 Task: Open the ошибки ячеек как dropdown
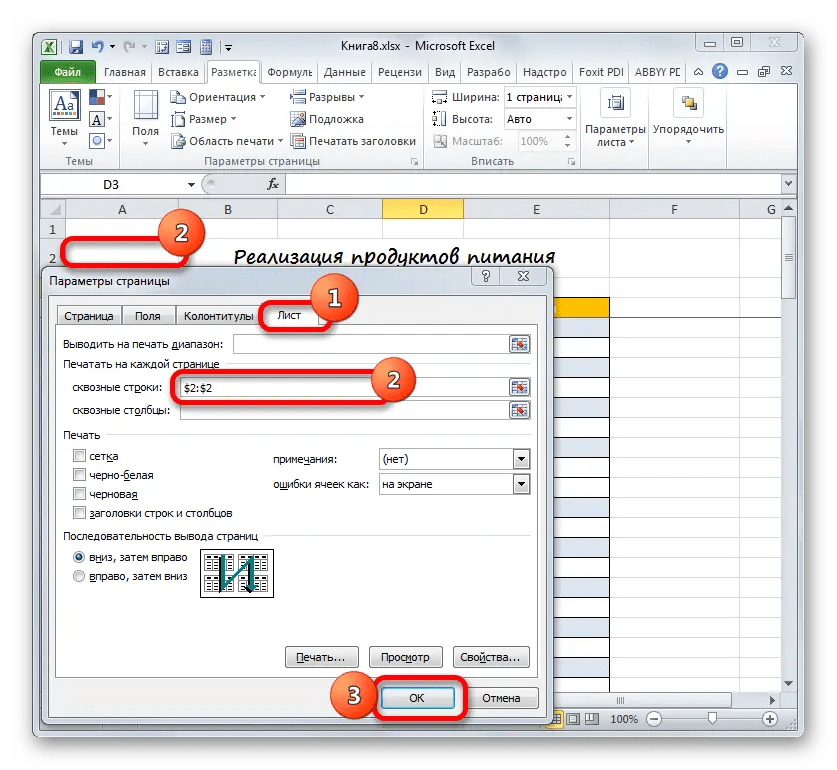[521, 485]
